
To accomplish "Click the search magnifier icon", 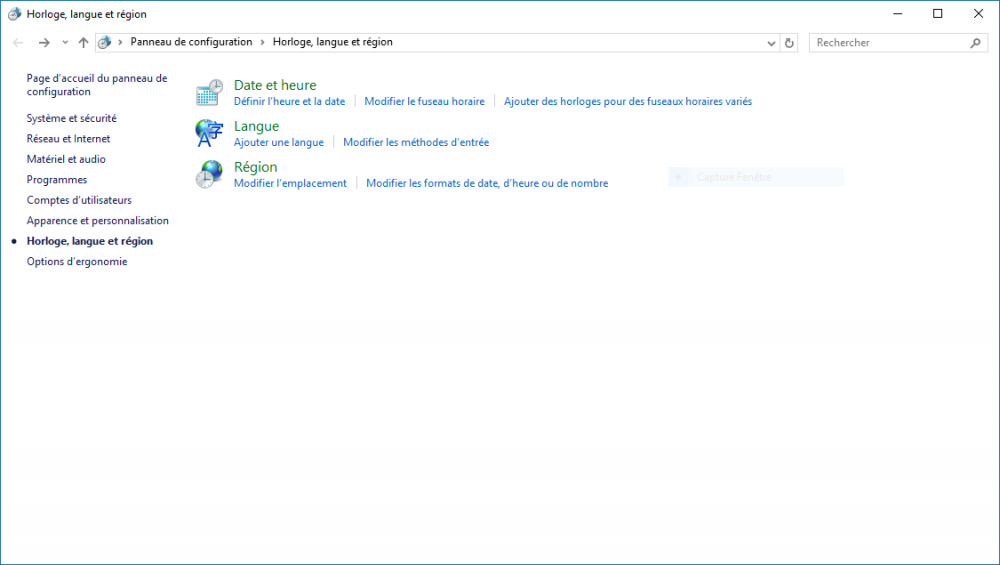I will pyautogui.click(x=975, y=43).
